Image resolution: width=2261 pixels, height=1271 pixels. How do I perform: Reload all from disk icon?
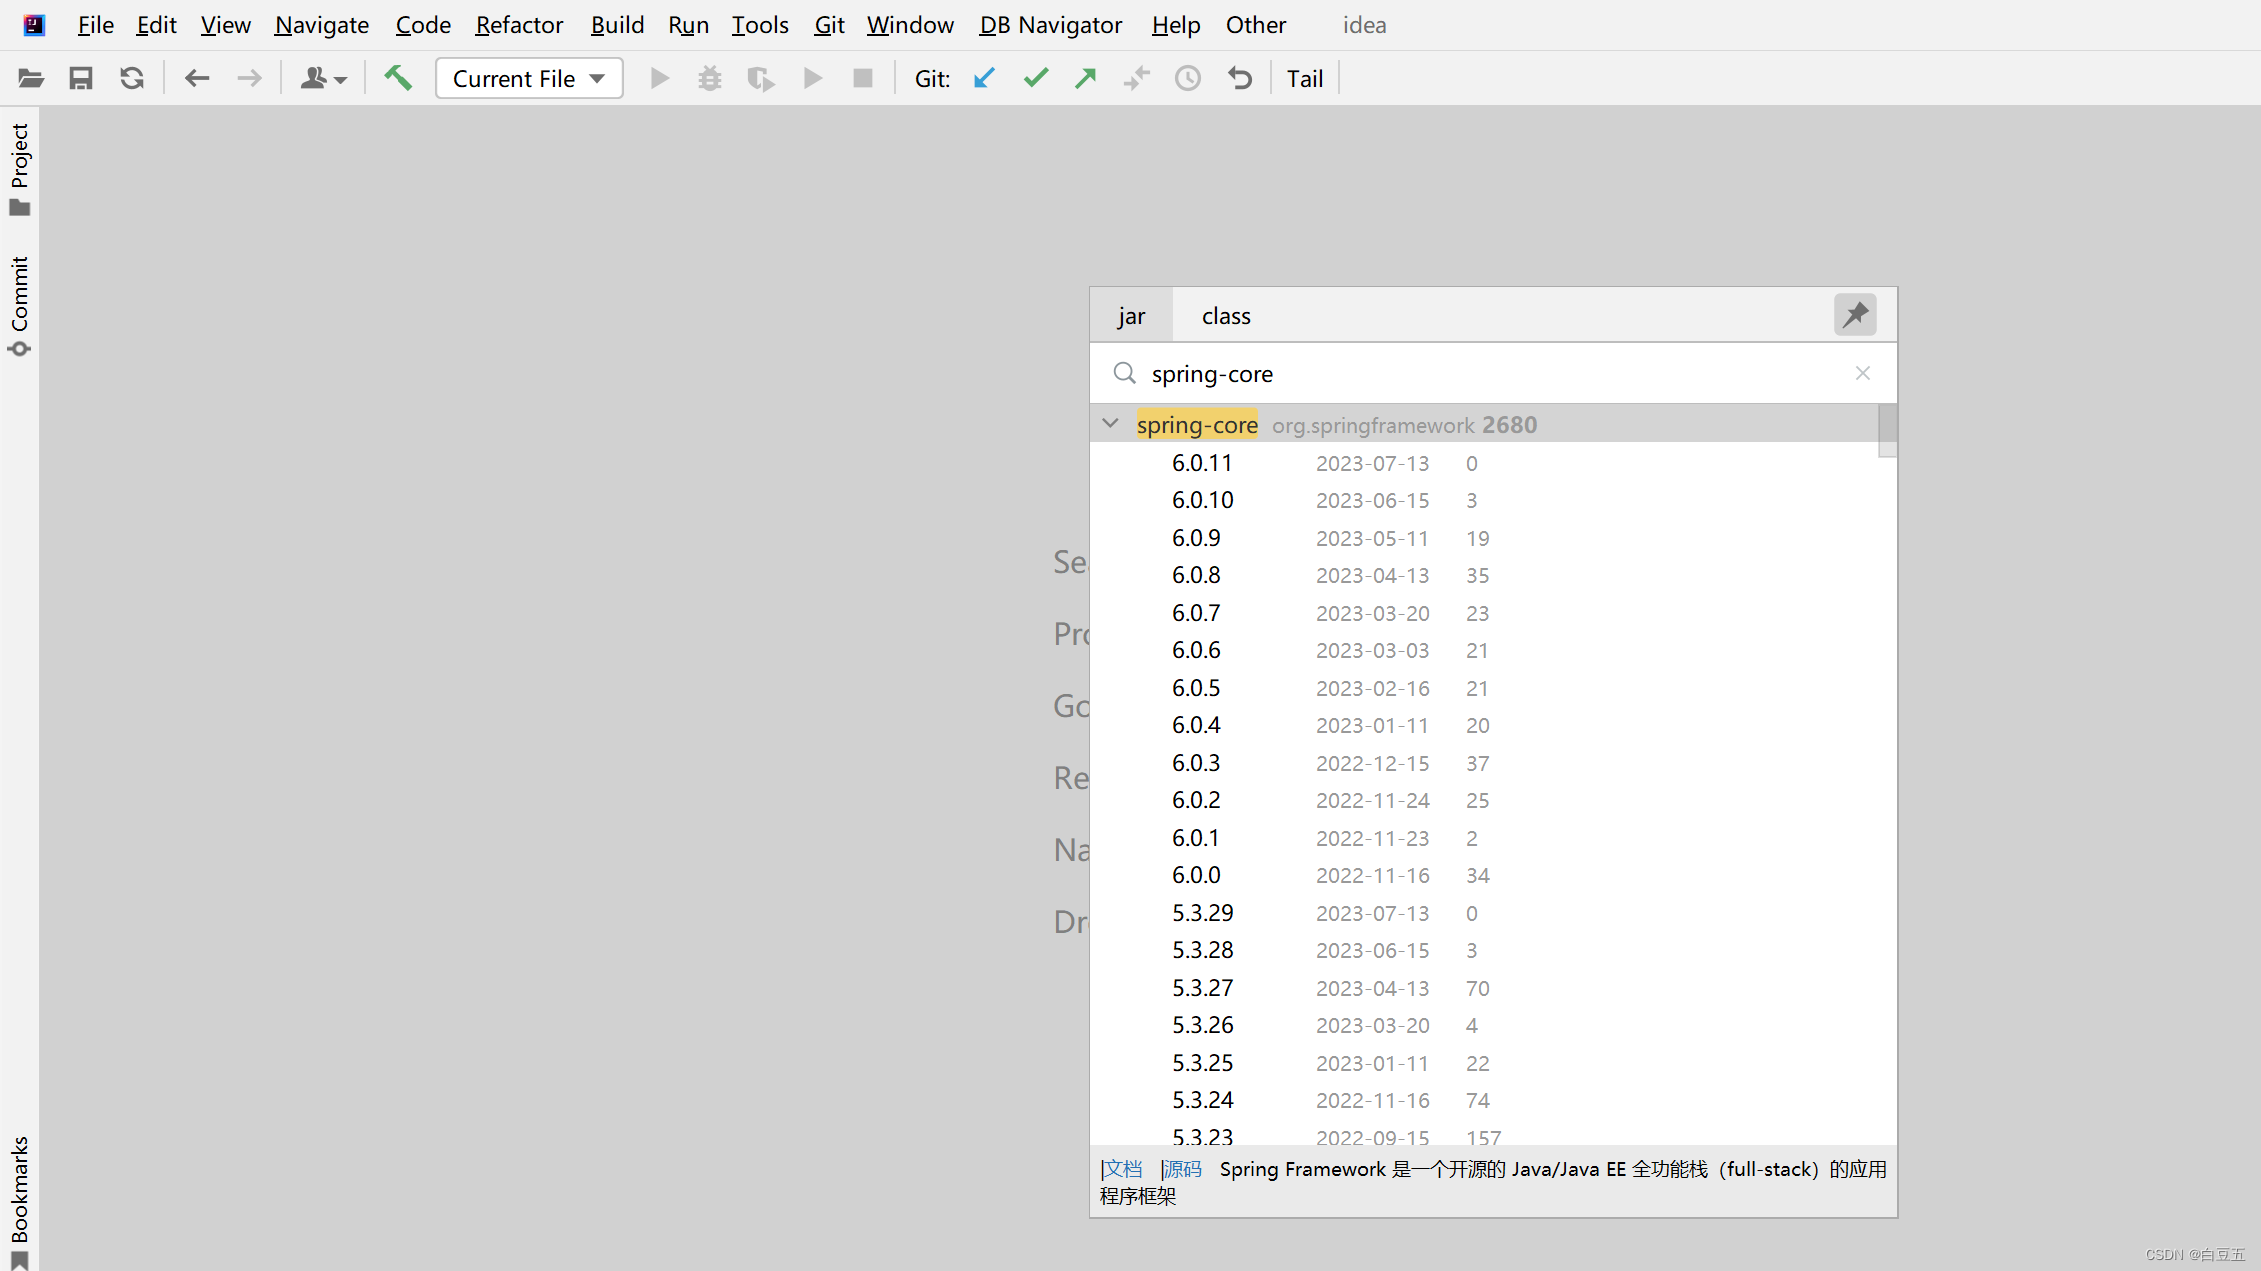click(x=132, y=78)
